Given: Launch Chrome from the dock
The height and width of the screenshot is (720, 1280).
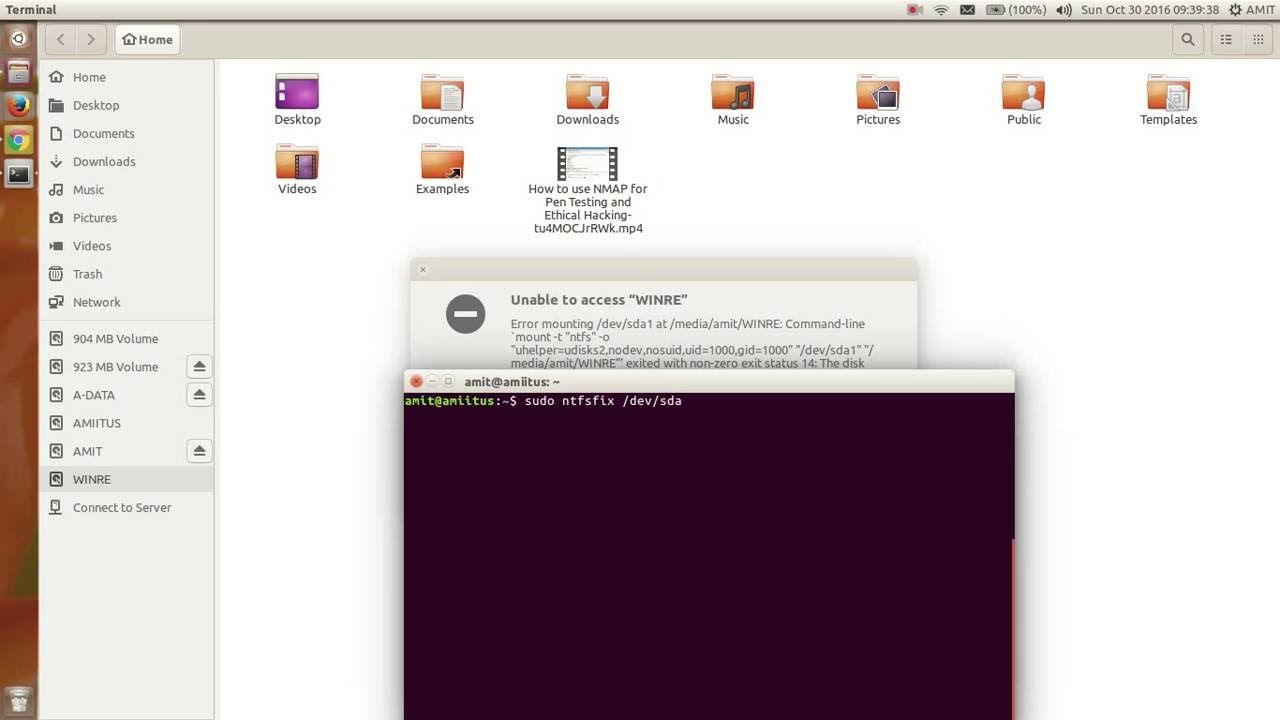Looking at the screenshot, I should coord(18,140).
